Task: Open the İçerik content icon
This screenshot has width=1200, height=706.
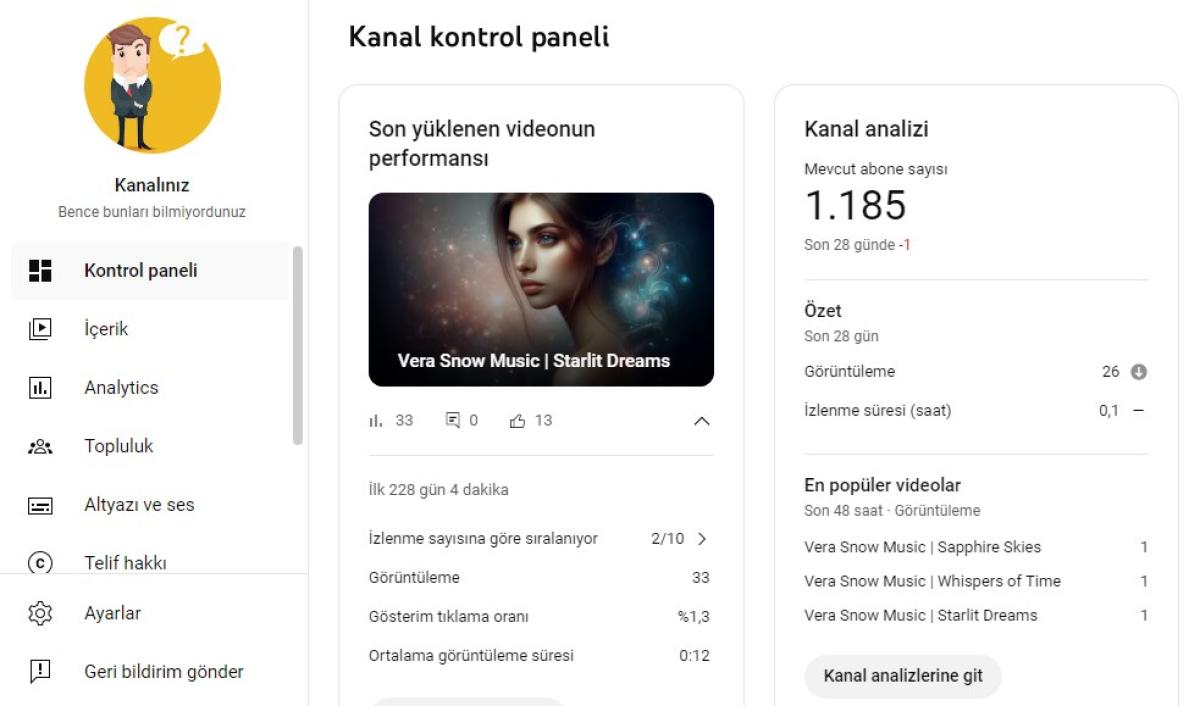Action: click(x=40, y=329)
